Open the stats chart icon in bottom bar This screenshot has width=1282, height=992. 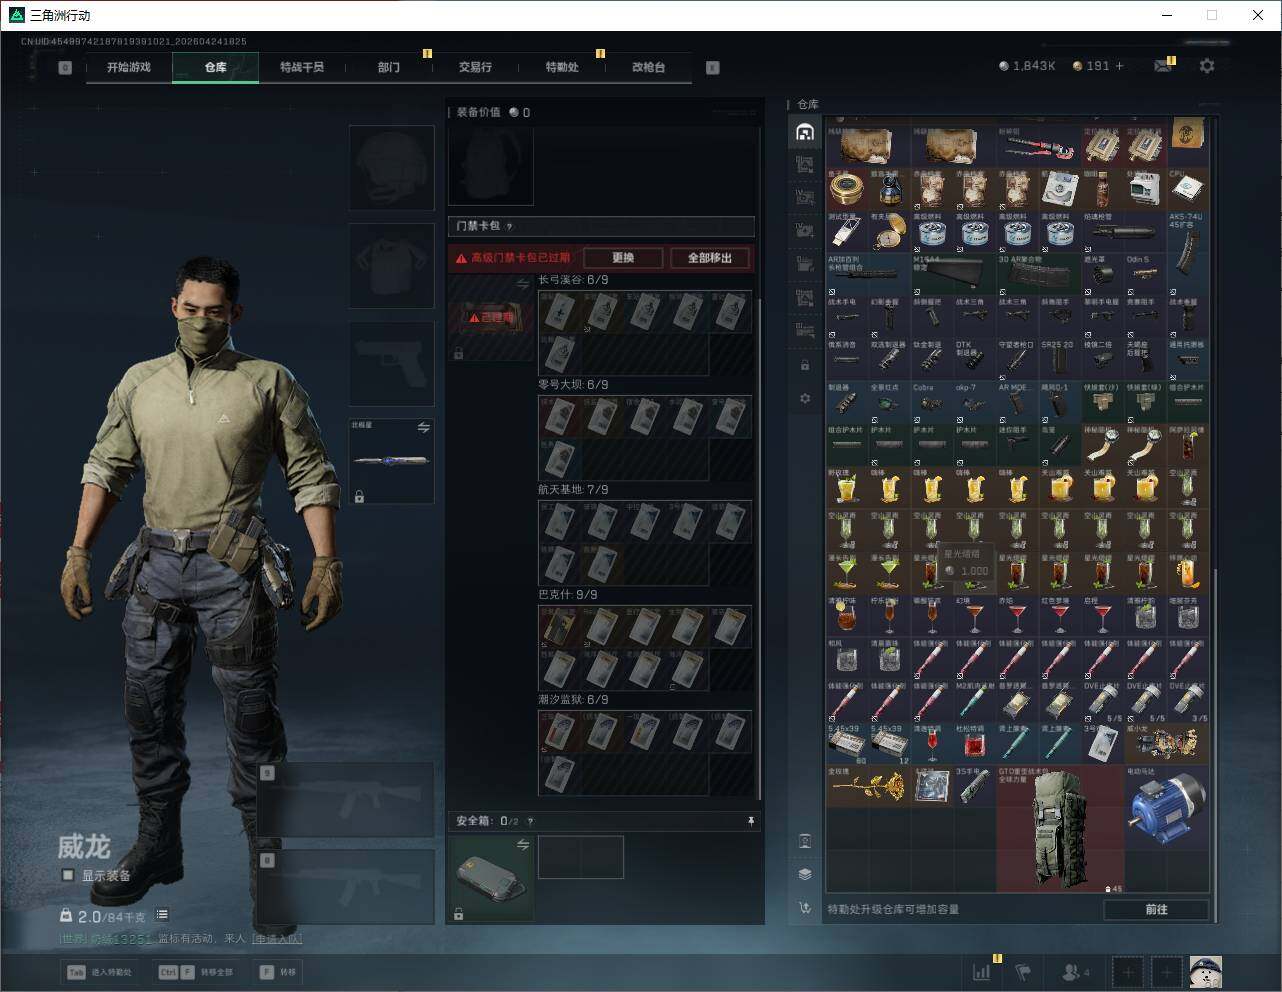tap(982, 972)
